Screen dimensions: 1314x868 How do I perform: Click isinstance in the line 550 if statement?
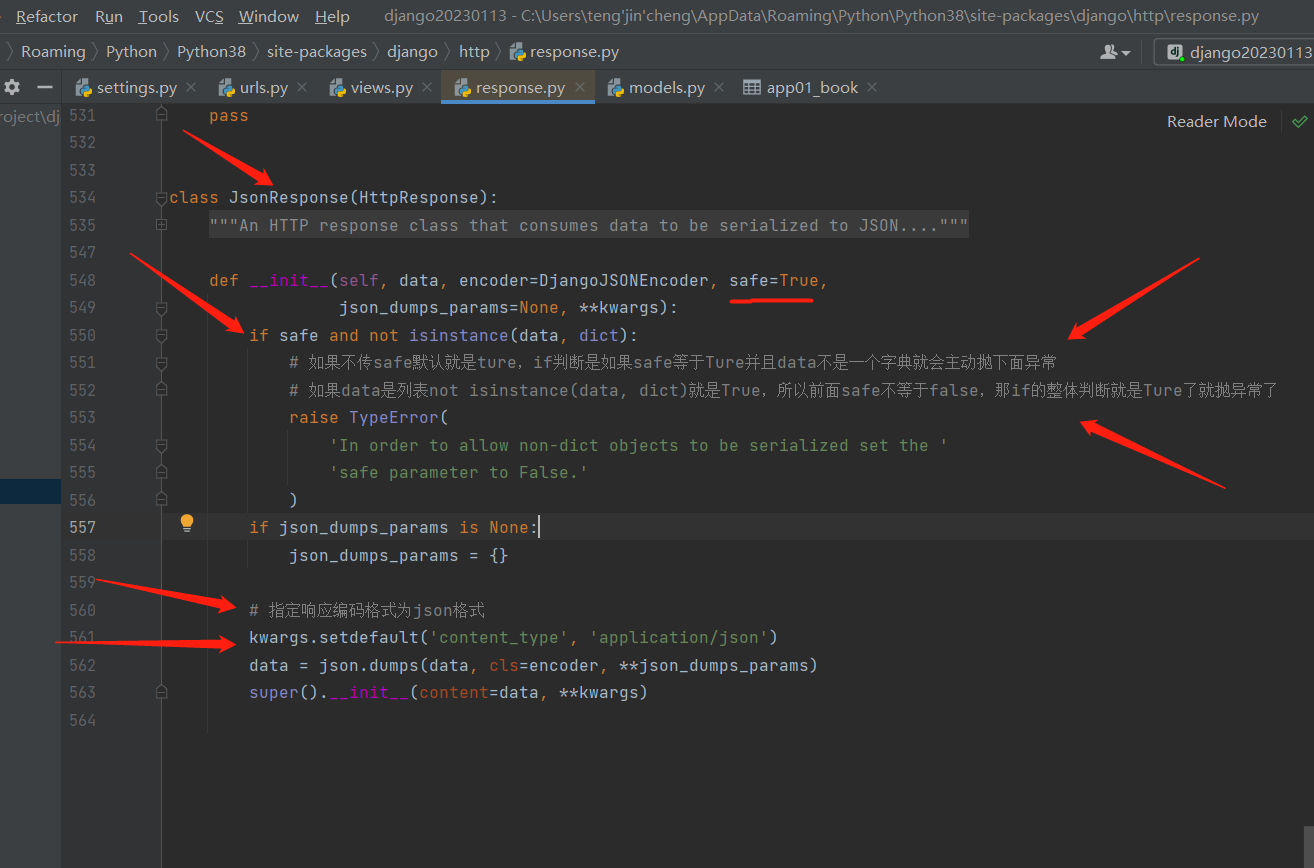click(459, 336)
